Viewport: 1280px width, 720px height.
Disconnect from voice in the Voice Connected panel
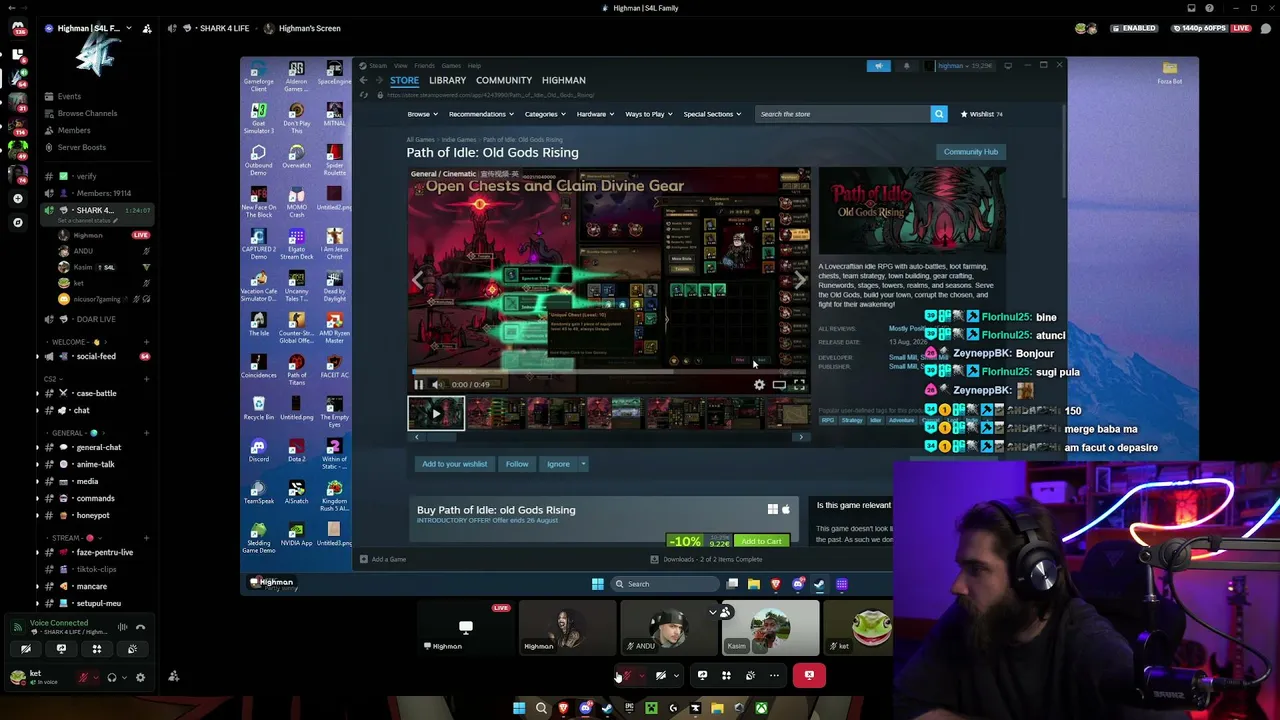(x=140, y=627)
